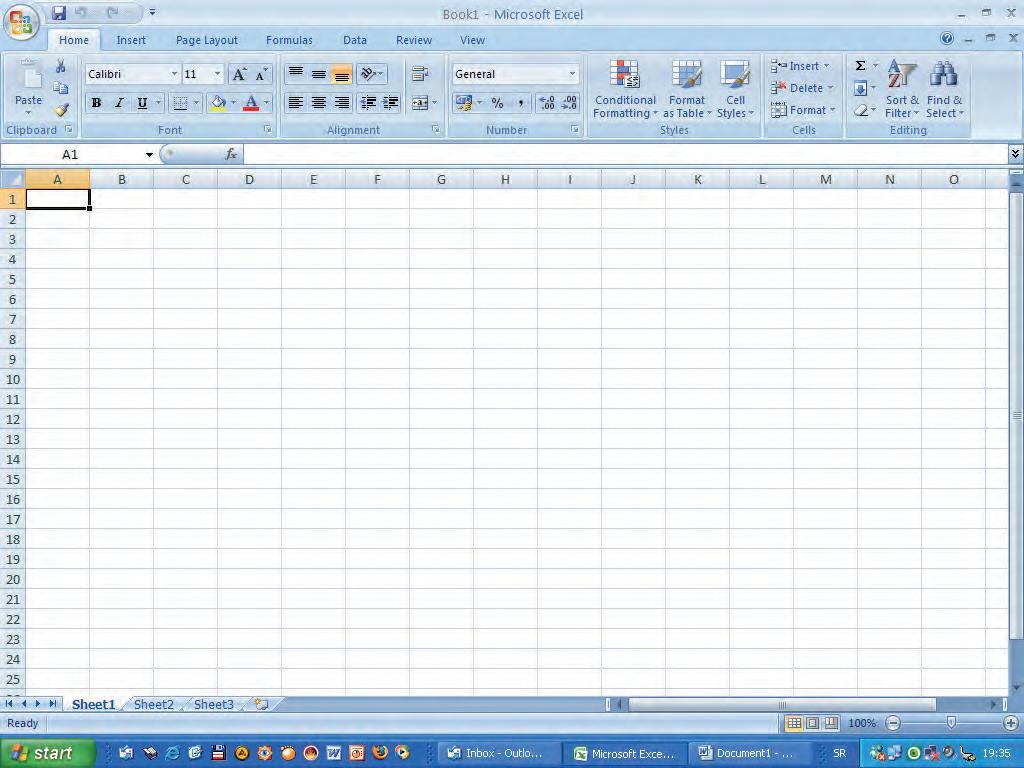Apply Accounting Number Format
The image size is (1024, 768).
click(464, 103)
